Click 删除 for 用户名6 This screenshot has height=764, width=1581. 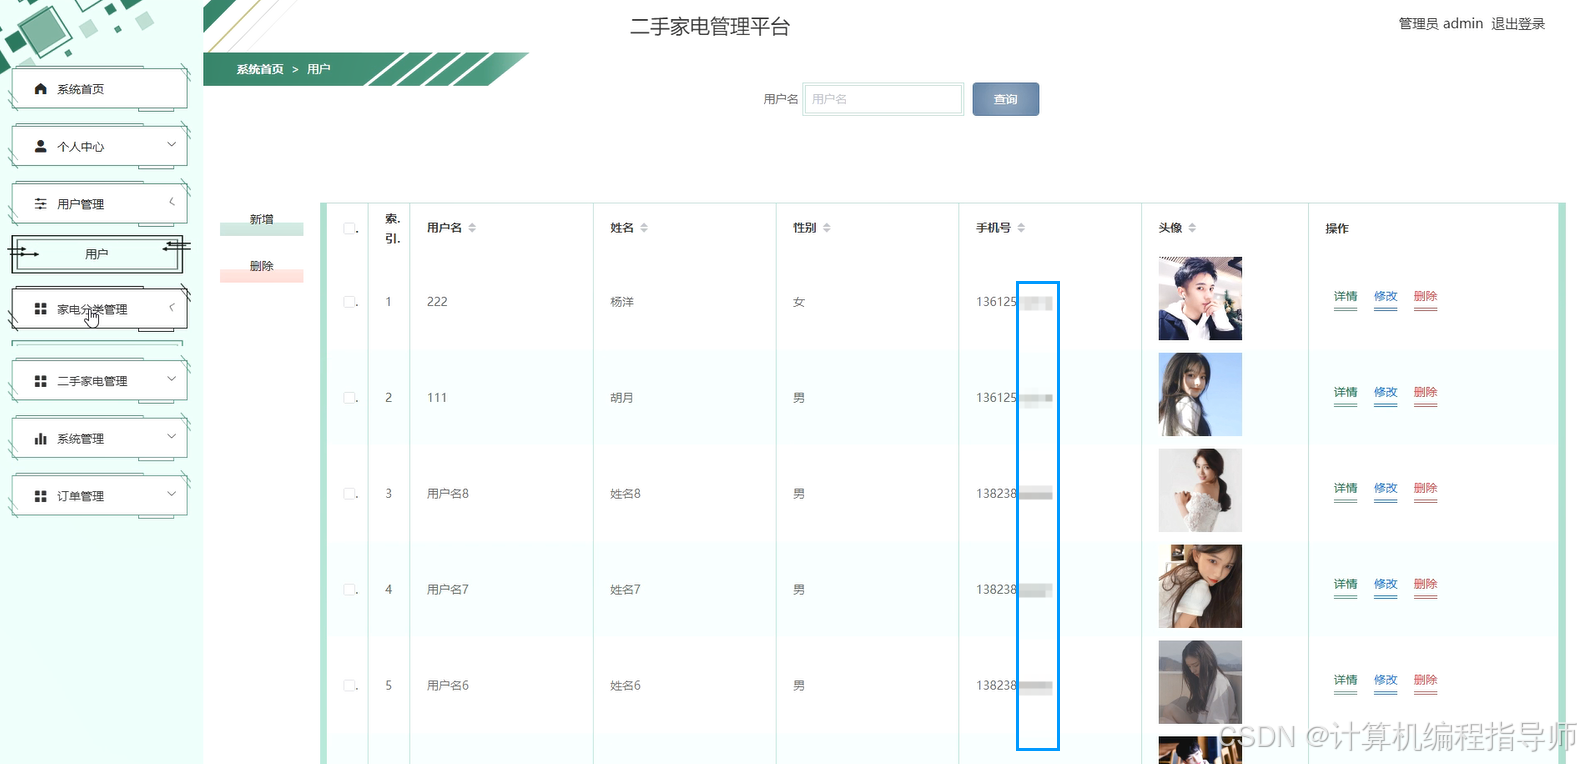click(1425, 681)
